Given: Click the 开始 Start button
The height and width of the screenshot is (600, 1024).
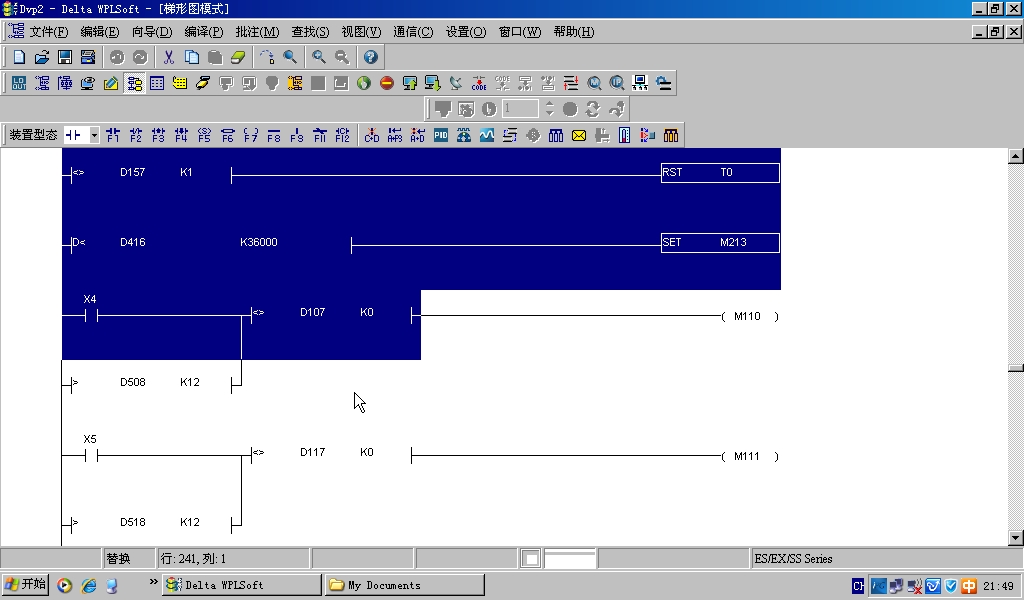Looking at the screenshot, I should [x=26, y=585].
